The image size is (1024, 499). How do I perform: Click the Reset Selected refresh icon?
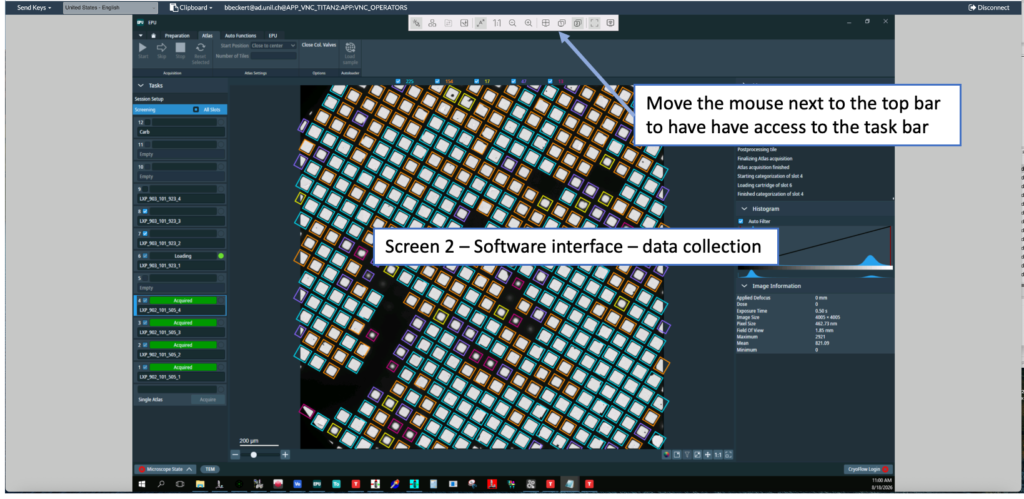click(200, 48)
